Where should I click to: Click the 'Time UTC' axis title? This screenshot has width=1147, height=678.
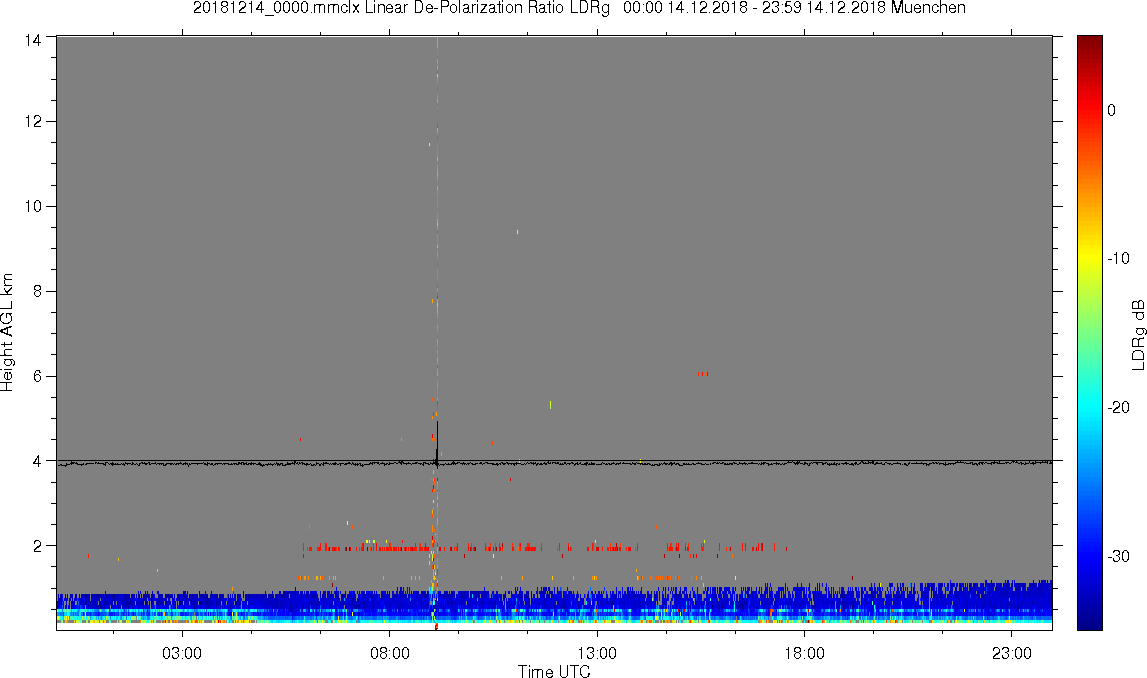(554, 671)
